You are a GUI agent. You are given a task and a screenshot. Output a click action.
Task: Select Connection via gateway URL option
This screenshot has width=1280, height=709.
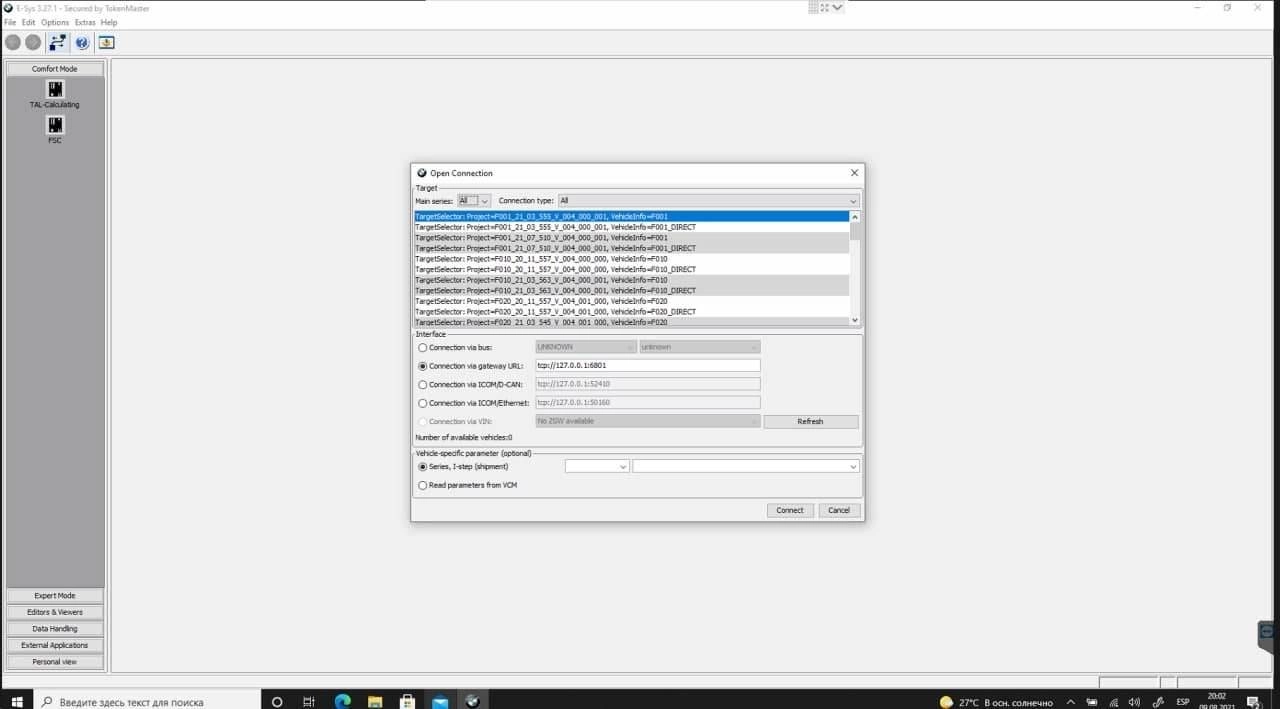tap(422, 366)
